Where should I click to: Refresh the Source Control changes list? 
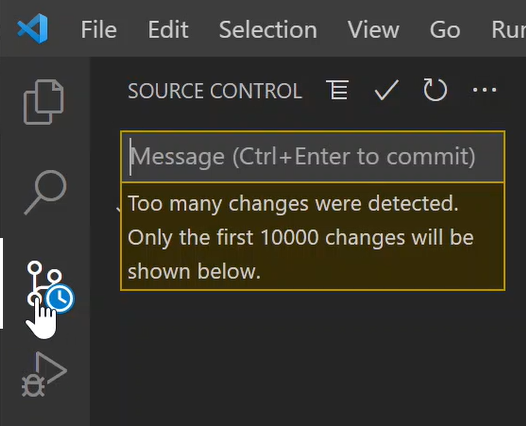click(435, 90)
